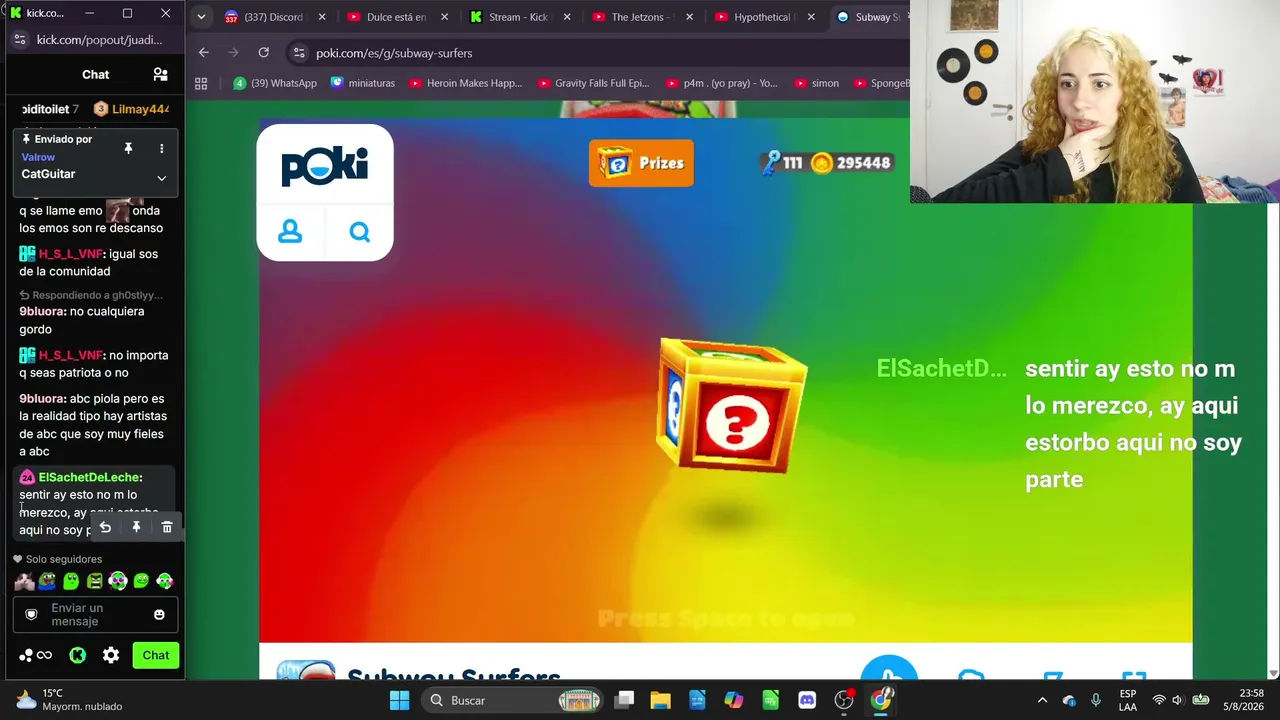
Task: Open the Gravity Falls Full Epi... bookmark
Action: click(593, 83)
